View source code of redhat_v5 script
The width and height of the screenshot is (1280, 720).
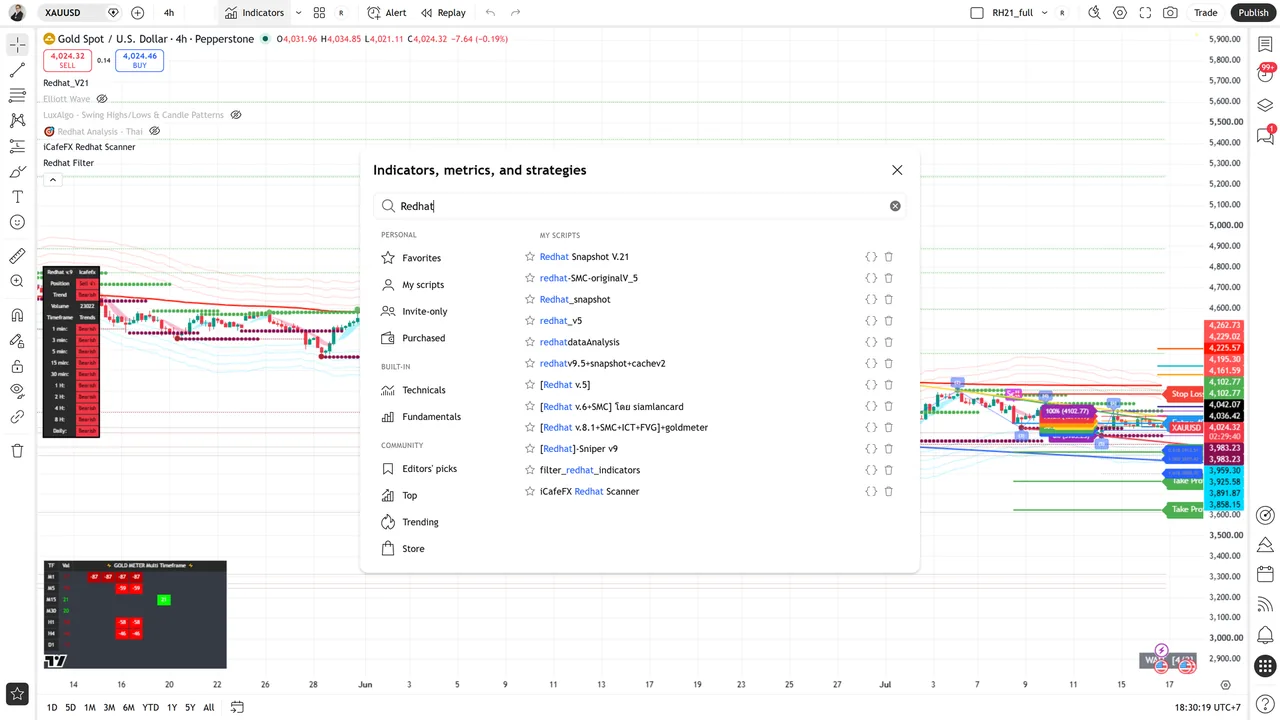click(871, 321)
